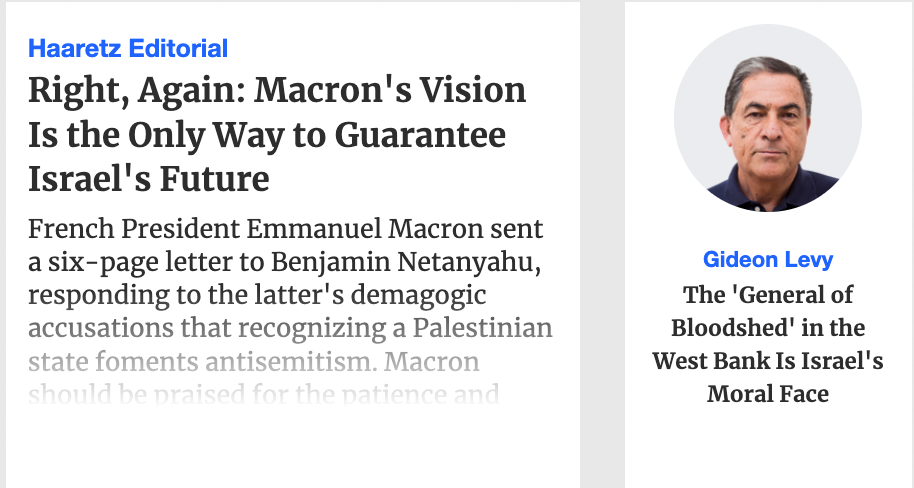Click "accusations that recognizing a Palestinian" line

point(290,329)
